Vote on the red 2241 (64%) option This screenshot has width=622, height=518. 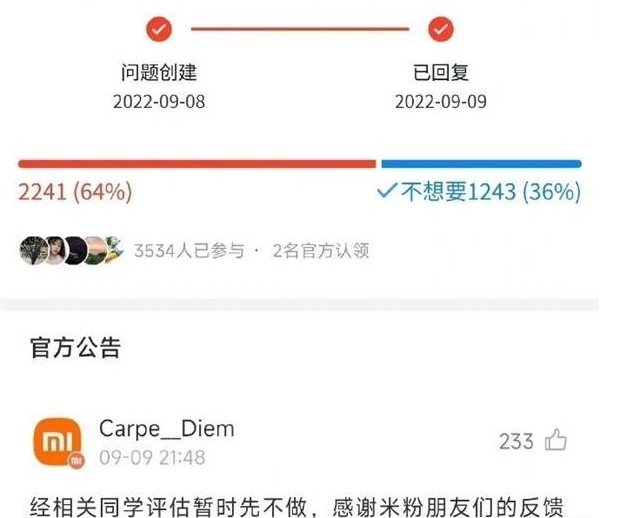click(x=75, y=192)
